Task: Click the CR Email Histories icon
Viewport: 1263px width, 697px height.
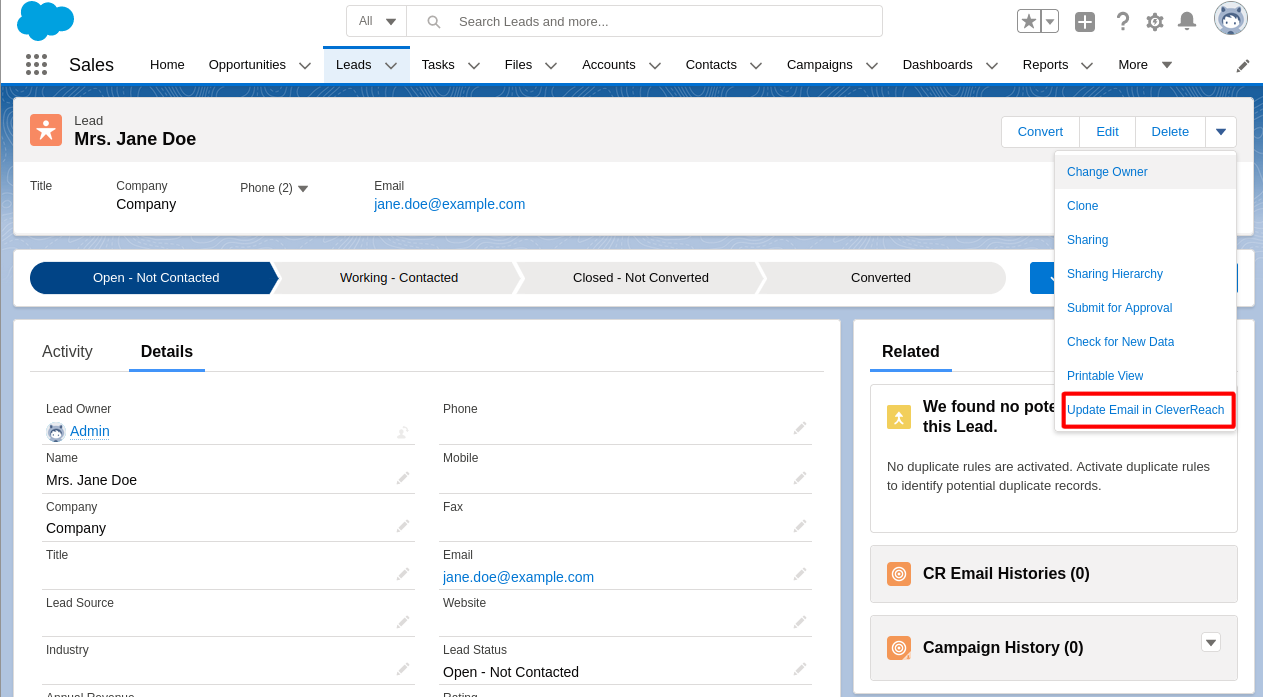Action: [899, 574]
